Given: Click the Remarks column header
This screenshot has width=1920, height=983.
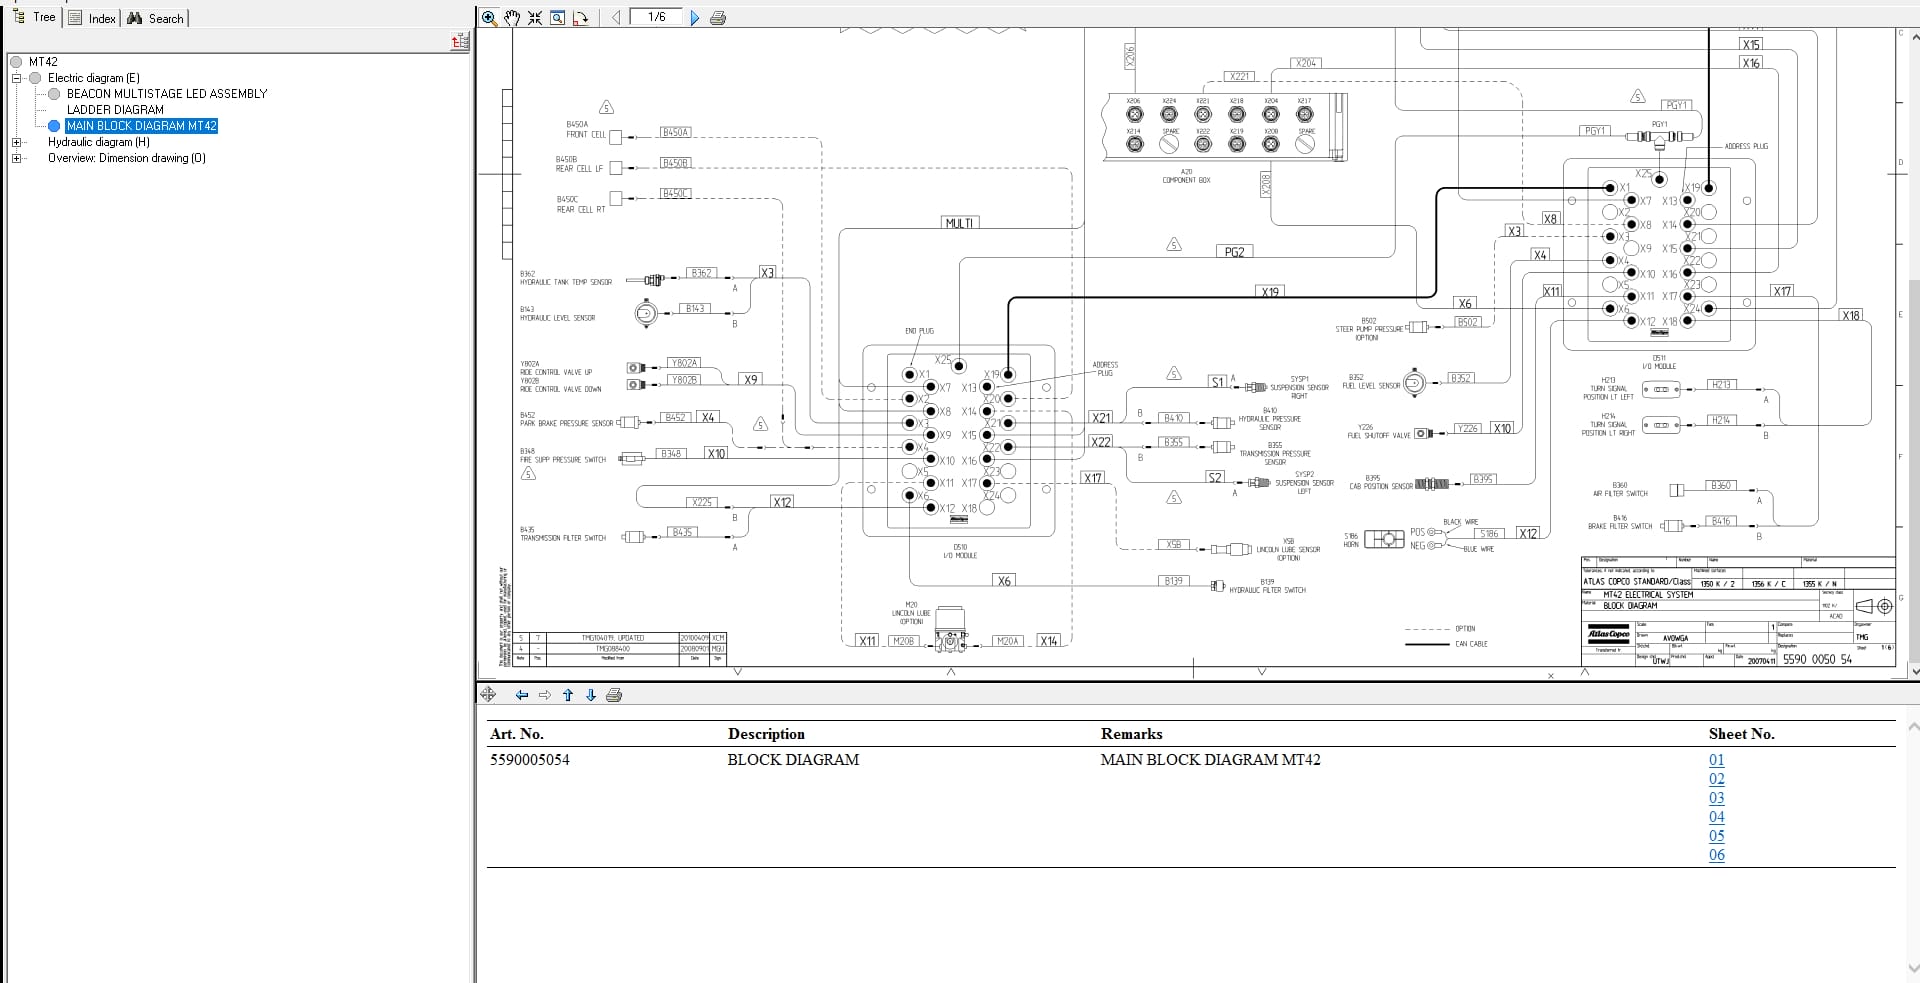Looking at the screenshot, I should point(1131,734).
